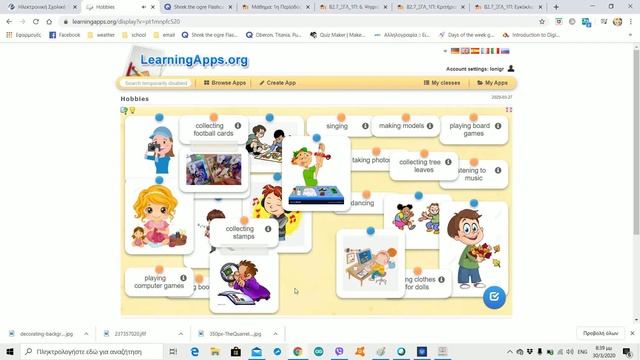Open Facebook bookmark
Viewport: 640px width, 360px height.
pos(64,35)
